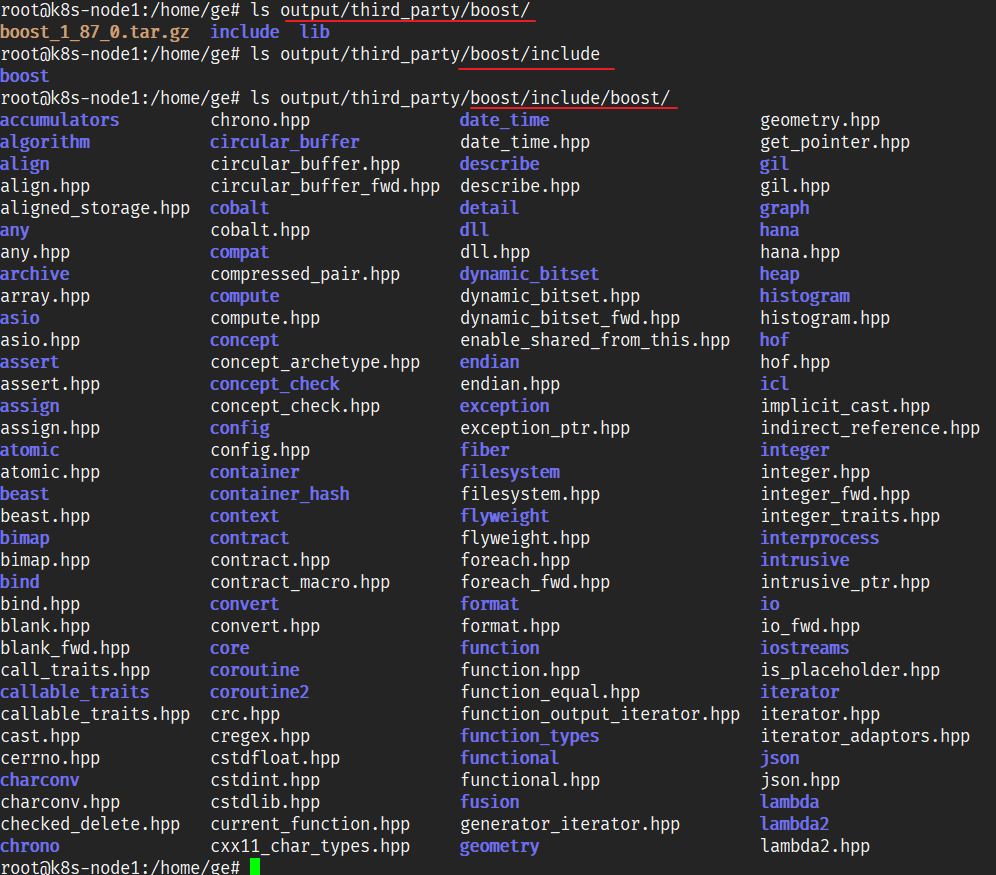Viewport: 996px width, 875px height.
Task: Click the 'flyweight.hpp' file name
Action: (525, 538)
